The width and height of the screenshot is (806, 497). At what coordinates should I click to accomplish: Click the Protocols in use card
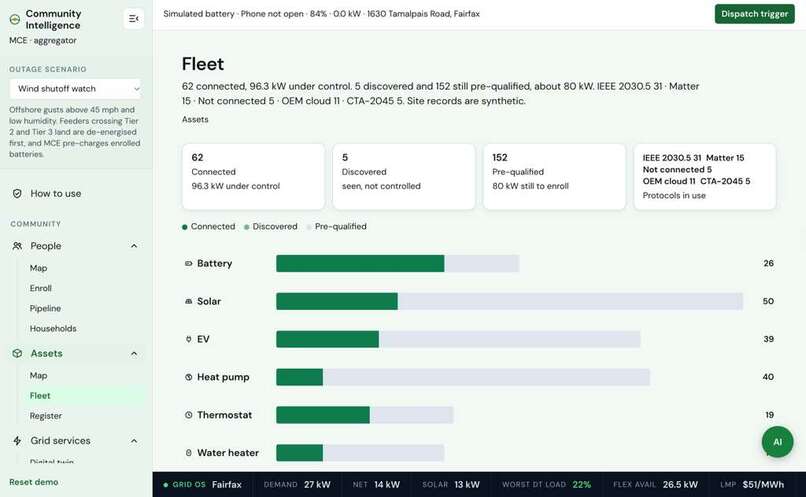[x=705, y=177]
